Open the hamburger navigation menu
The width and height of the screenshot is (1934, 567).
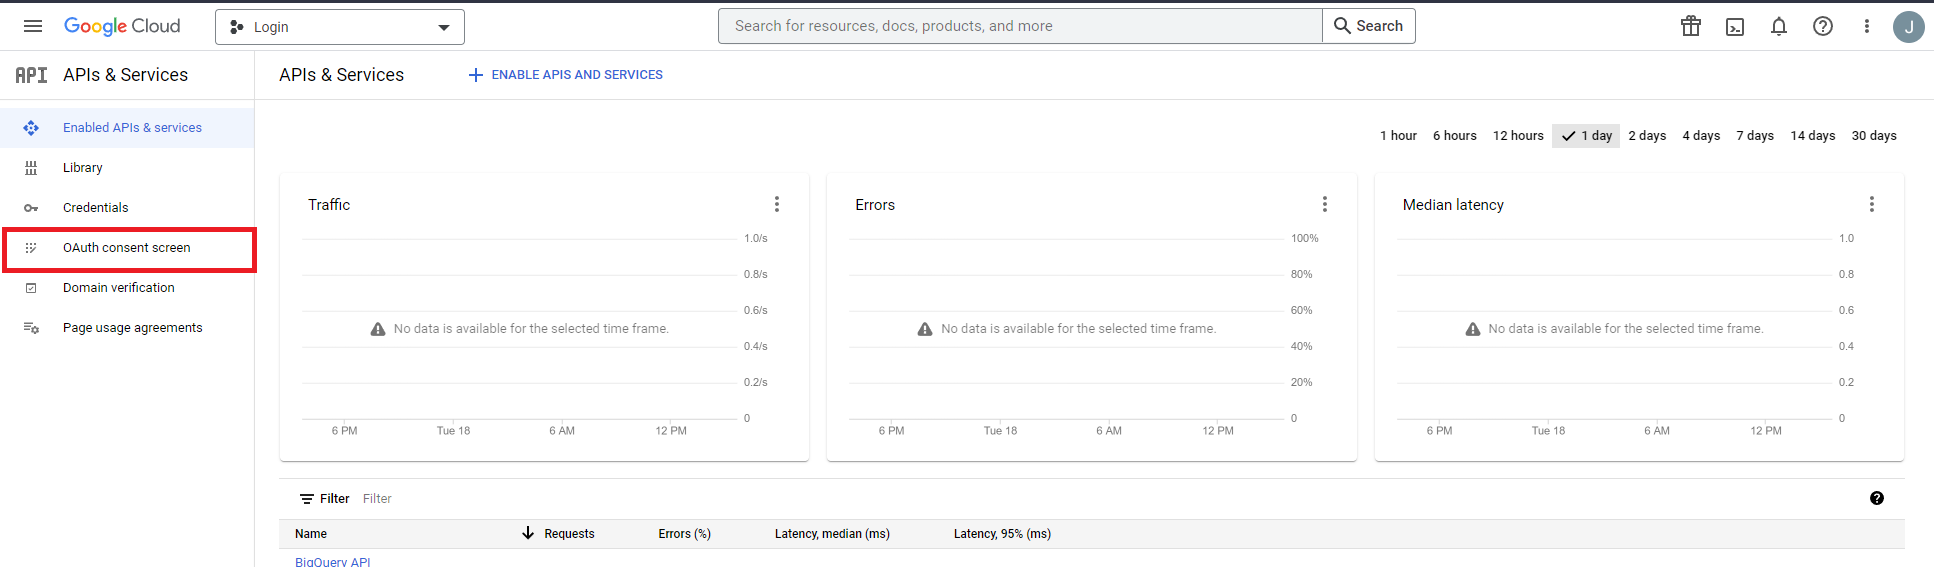[x=33, y=26]
